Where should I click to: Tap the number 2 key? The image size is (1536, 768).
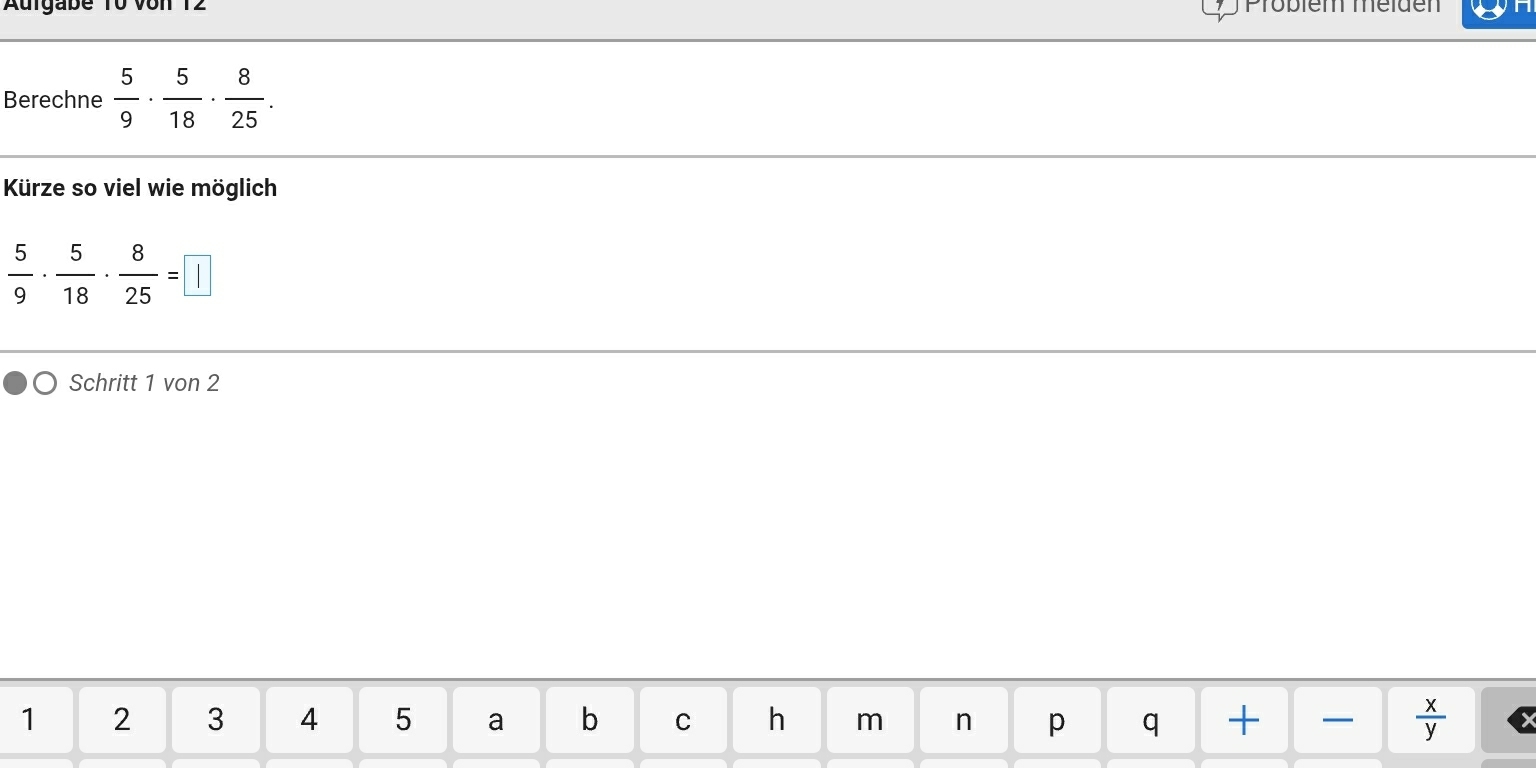pos(122,720)
